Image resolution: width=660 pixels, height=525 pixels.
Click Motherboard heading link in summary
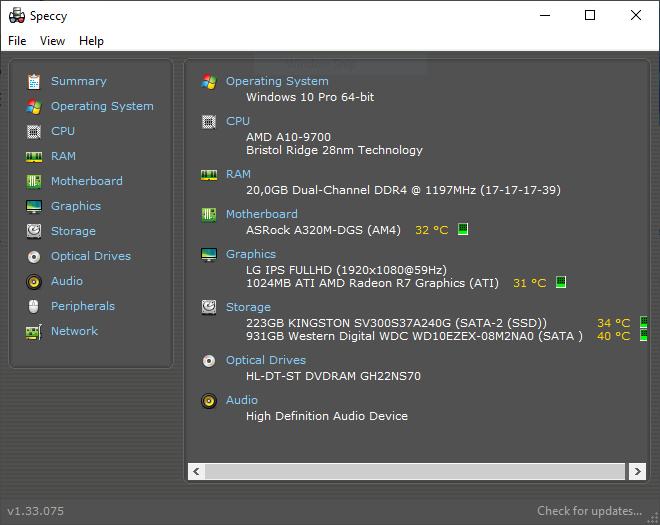point(262,214)
